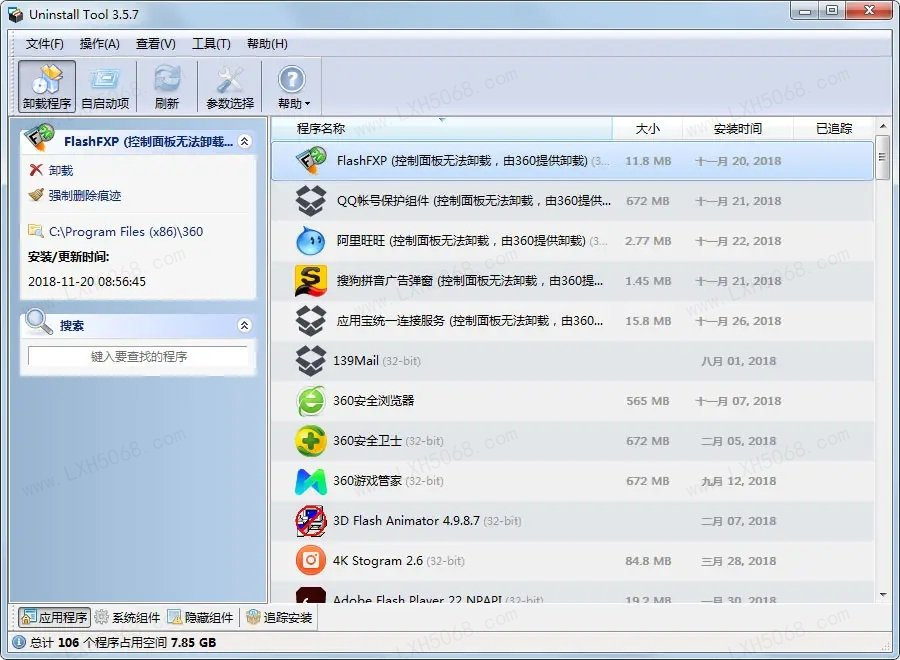900x660 pixels.
Task: Click the 360游戏管家 program icon
Action: click(311, 481)
